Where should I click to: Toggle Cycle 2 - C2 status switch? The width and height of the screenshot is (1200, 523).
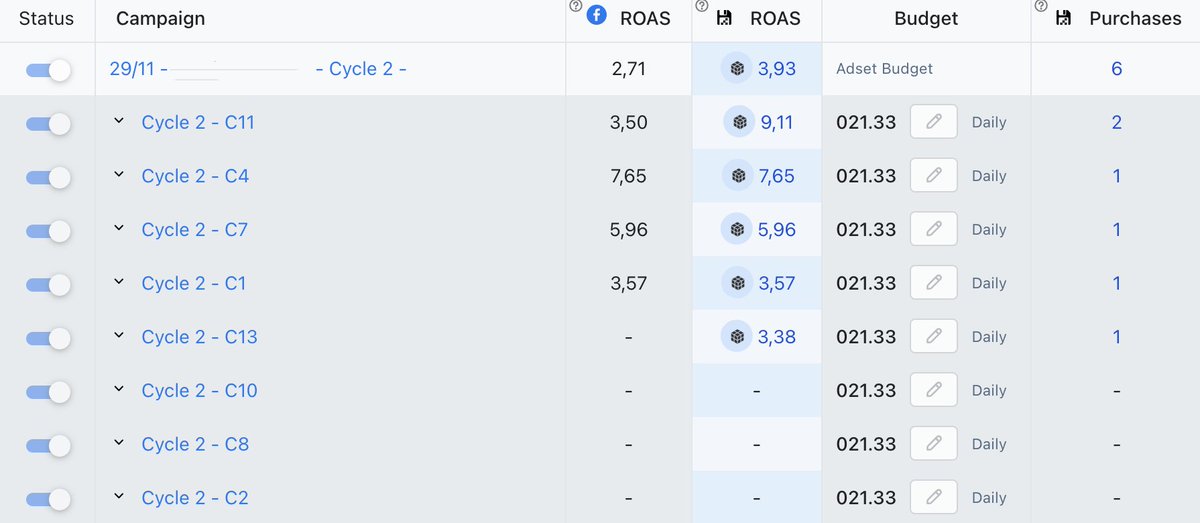click(x=48, y=498)
